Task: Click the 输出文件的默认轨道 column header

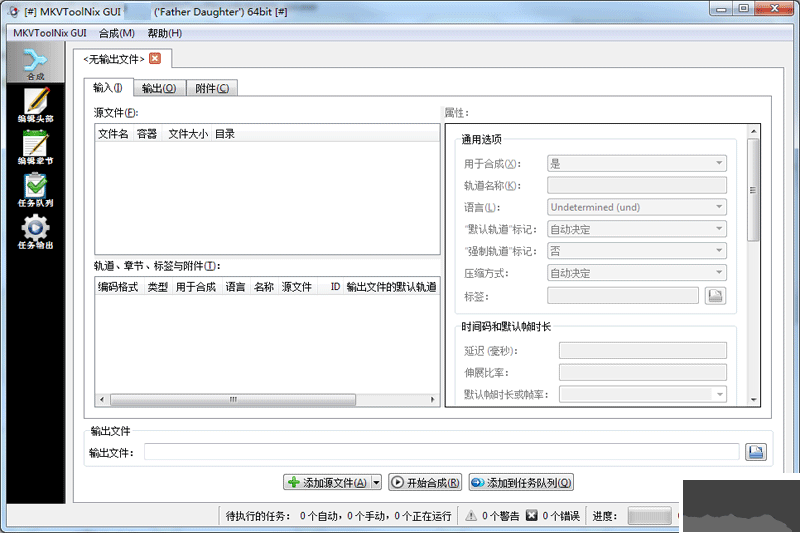Action: pyautogui.click(x=391, y=287)
